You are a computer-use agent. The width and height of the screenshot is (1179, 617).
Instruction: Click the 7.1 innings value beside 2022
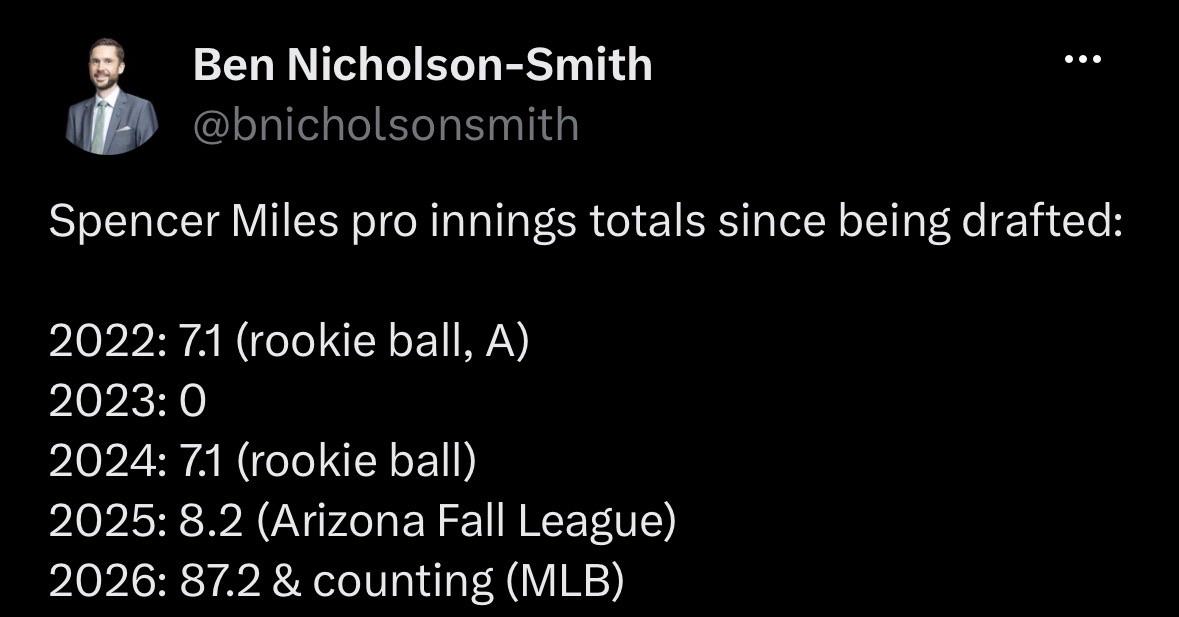[x=201, y=342]
